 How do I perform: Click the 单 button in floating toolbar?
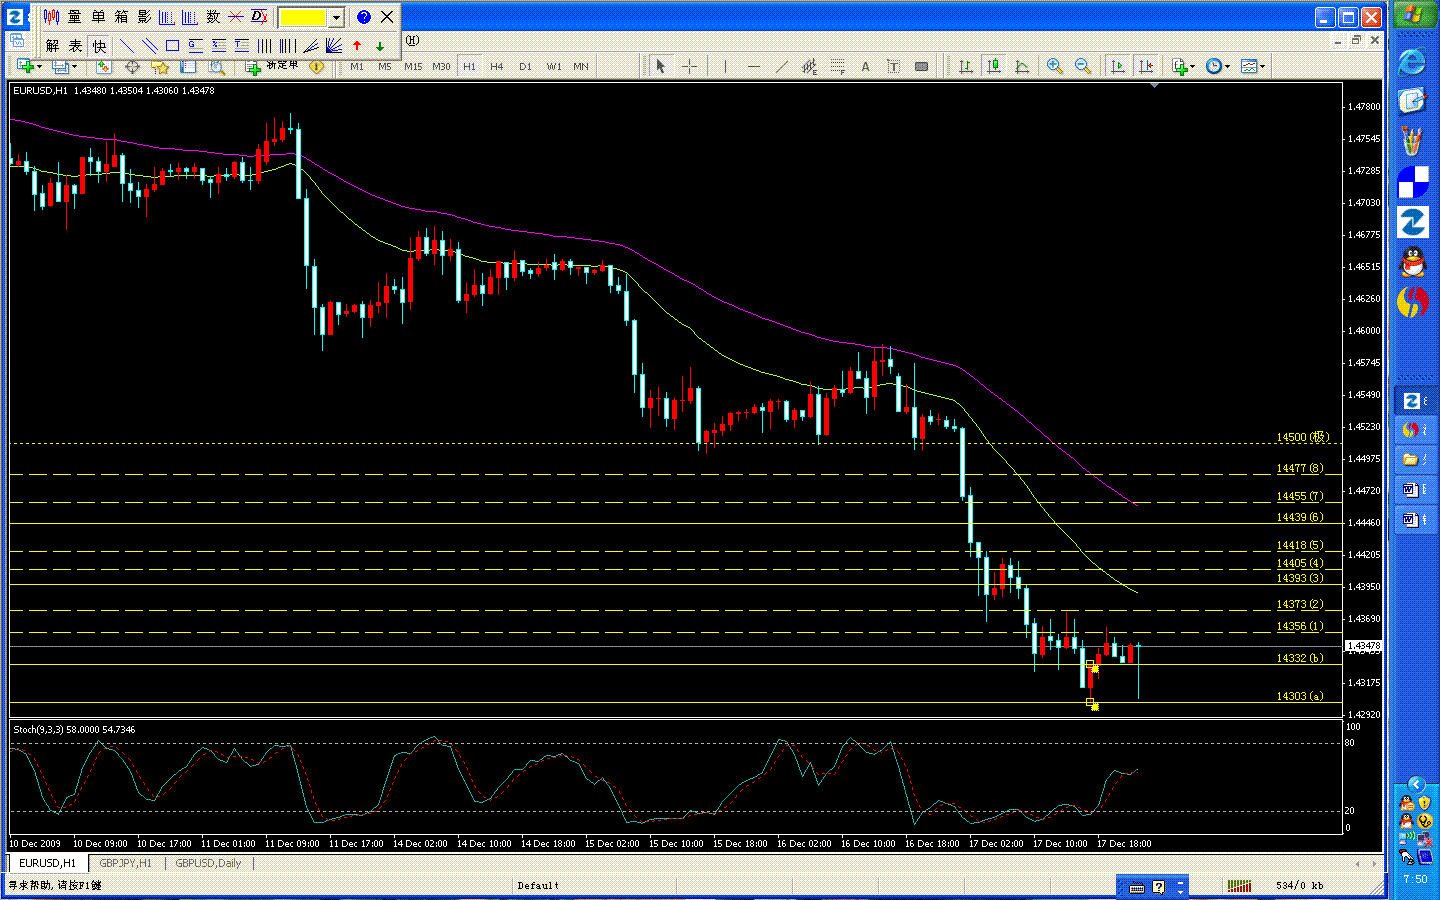tap(98, 17)
